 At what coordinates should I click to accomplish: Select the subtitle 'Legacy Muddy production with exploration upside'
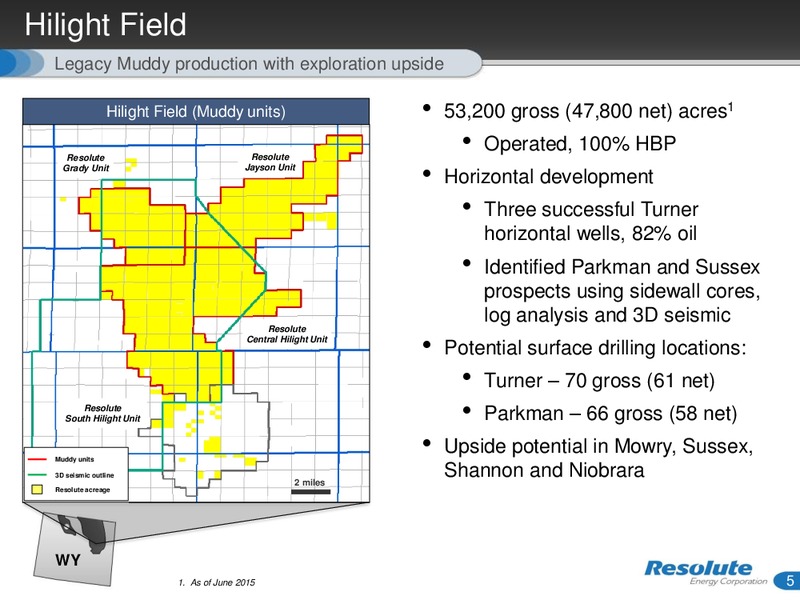point(249,64)
